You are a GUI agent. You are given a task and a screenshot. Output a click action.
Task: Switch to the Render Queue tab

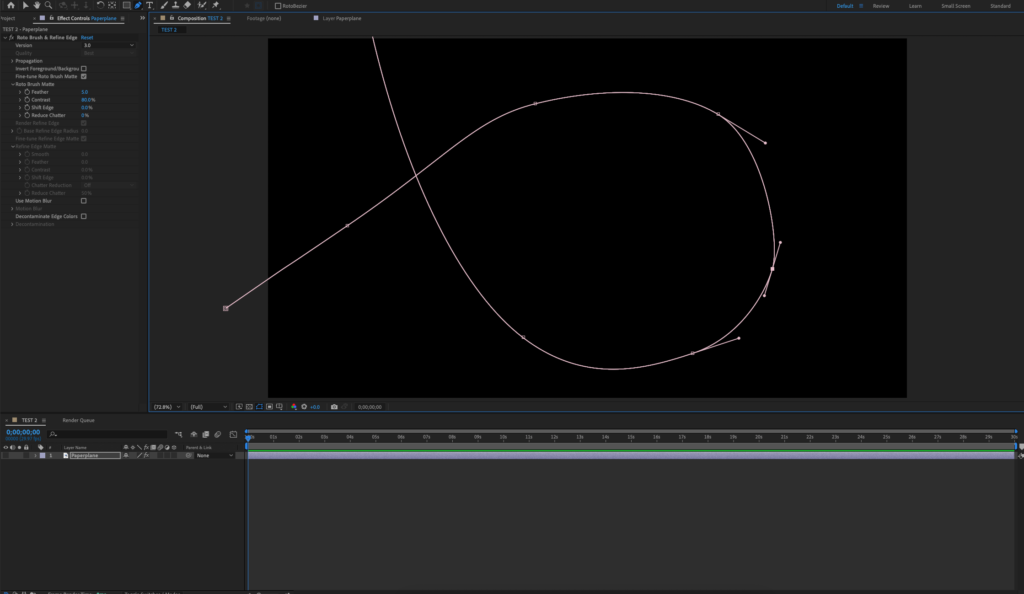point(78,420)
